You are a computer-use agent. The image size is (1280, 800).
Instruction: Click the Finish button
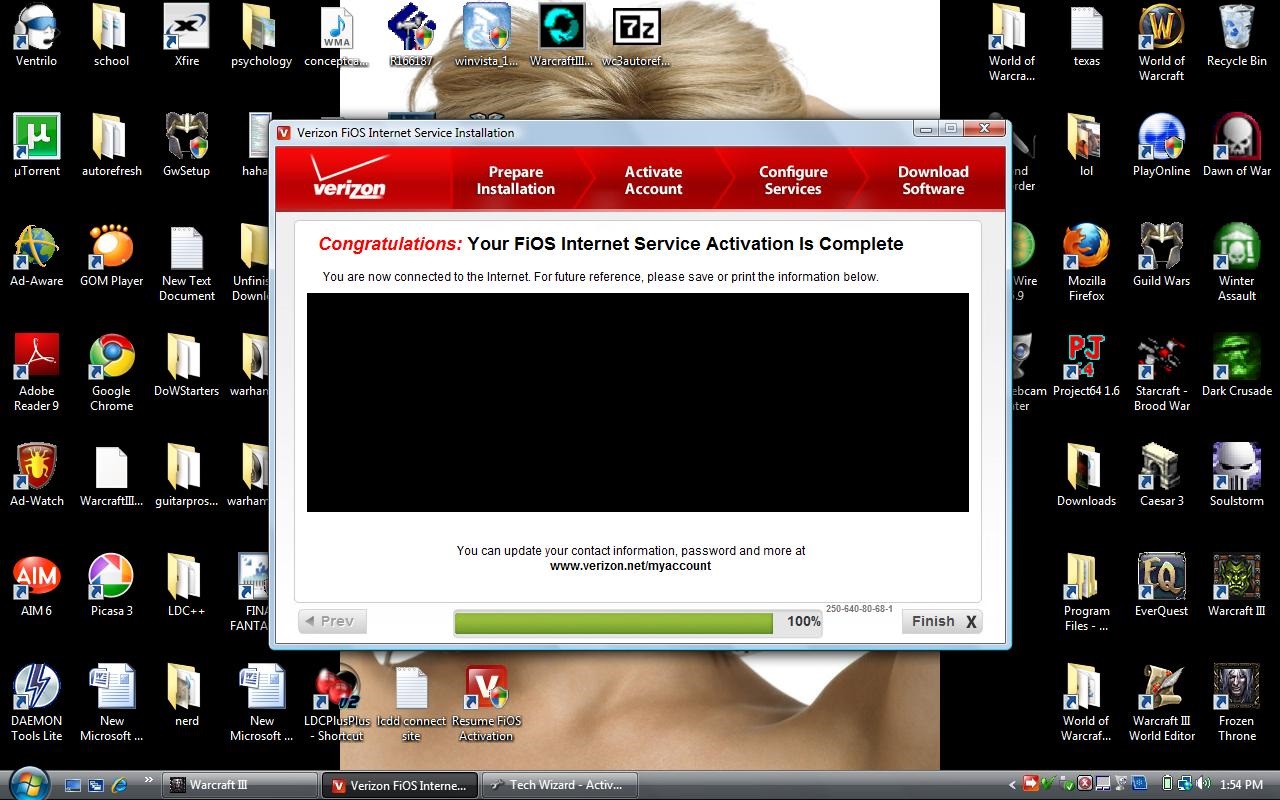click(941, 621)
